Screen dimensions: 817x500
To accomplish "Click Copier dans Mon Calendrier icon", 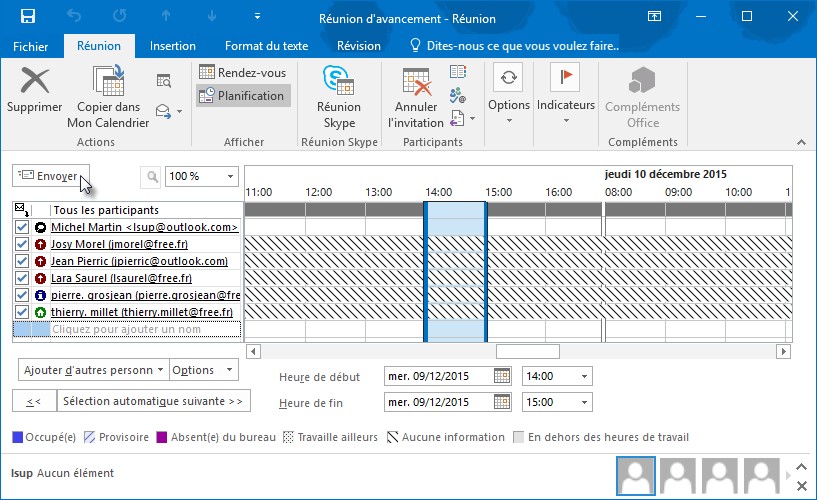I will click(107, 82).
